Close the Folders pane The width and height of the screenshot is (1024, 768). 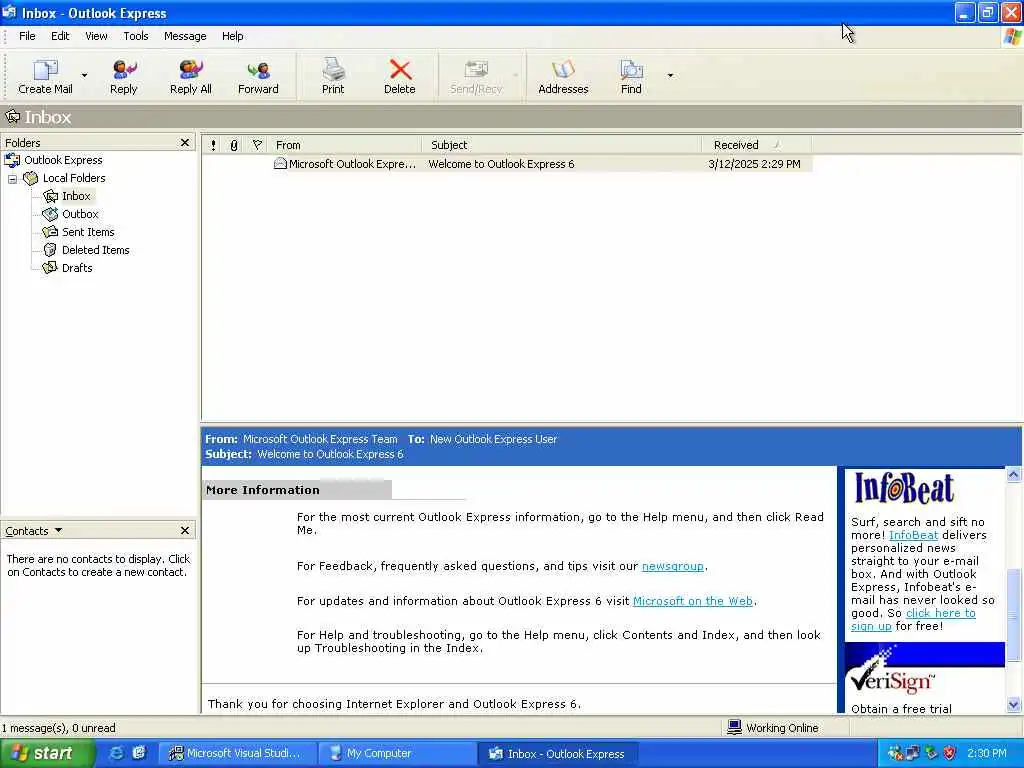pos(185,142)
